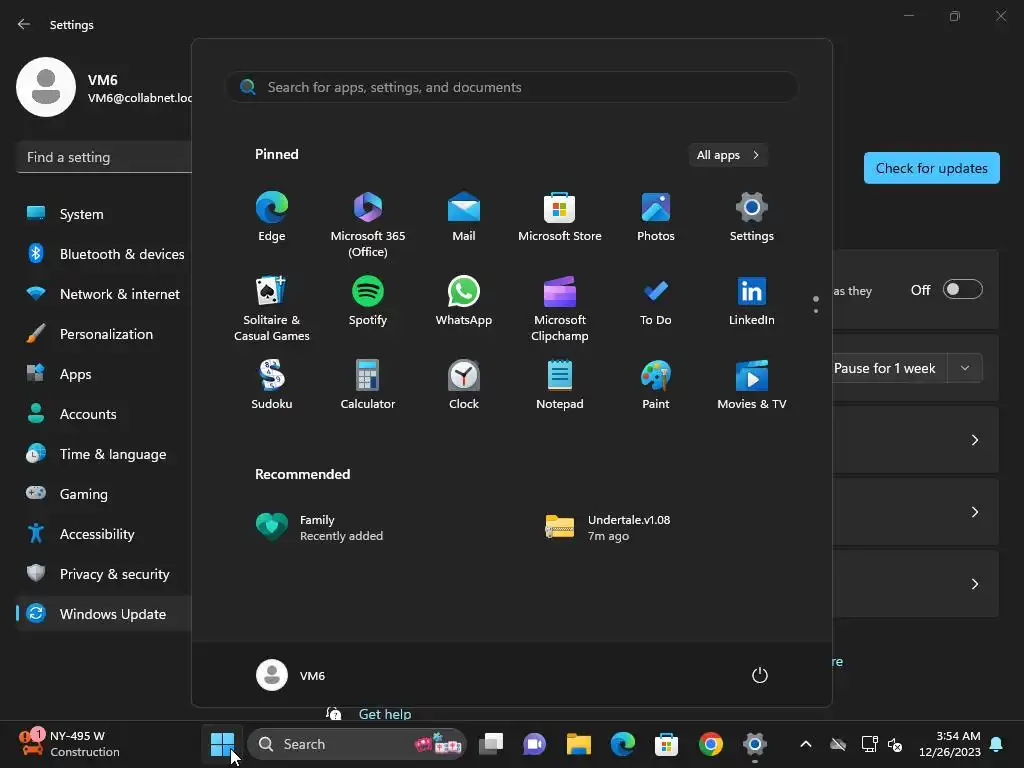This screenshot has width=1024, height=768.
Task: Go to next pinned apps page dot
Action: (x=816, y=311)
